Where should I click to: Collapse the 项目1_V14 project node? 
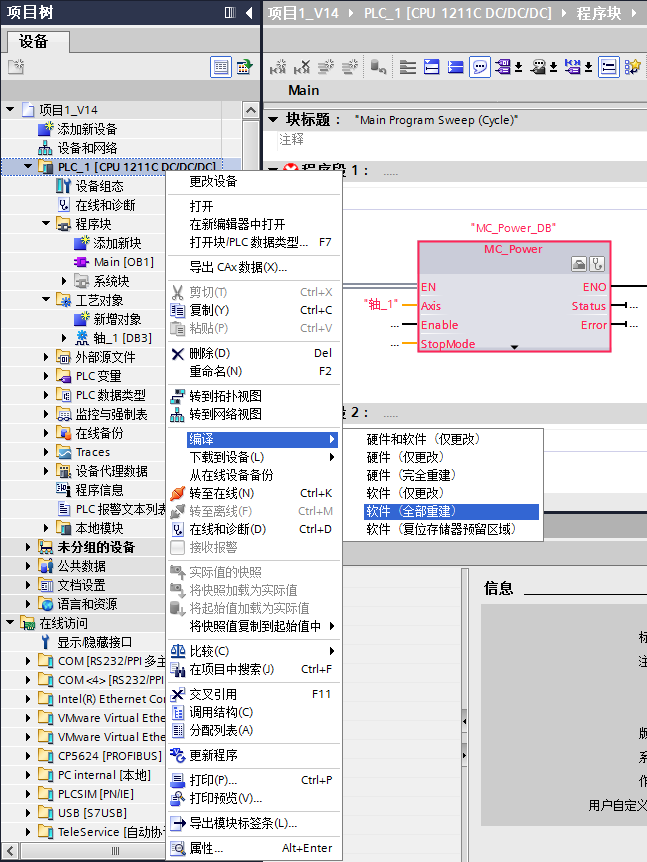coord(10,109)
